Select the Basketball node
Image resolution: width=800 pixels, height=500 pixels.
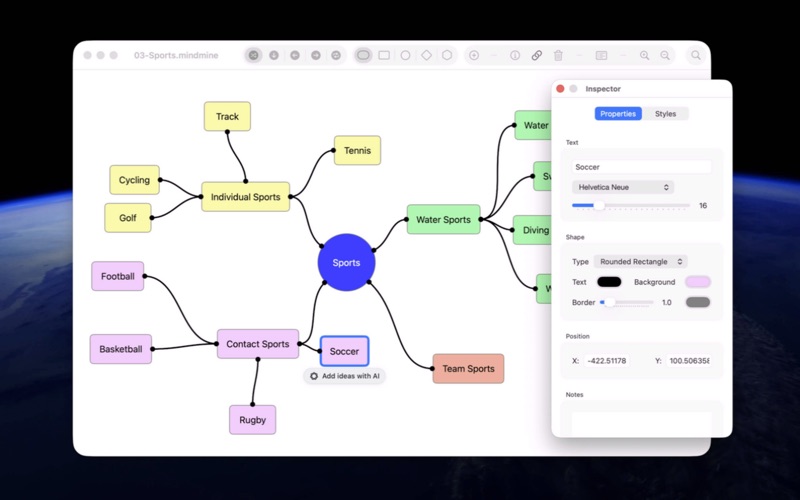[121, 349]
